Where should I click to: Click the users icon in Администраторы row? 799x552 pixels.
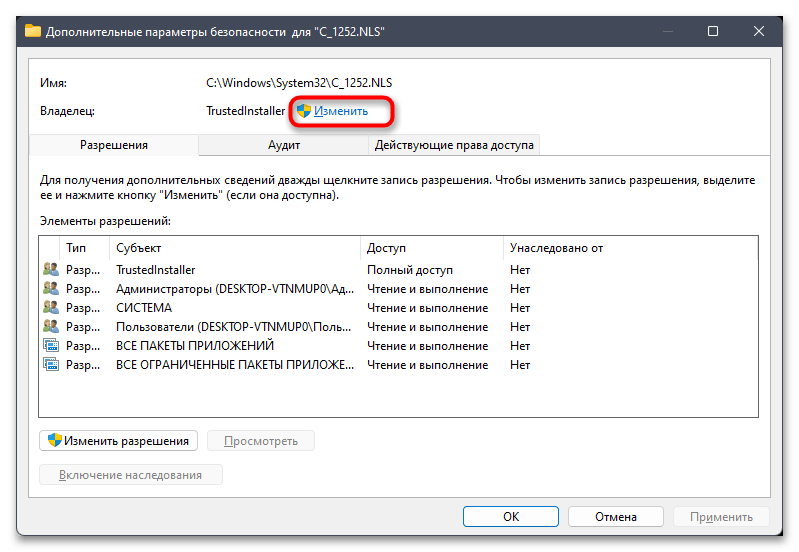point(51,288)
